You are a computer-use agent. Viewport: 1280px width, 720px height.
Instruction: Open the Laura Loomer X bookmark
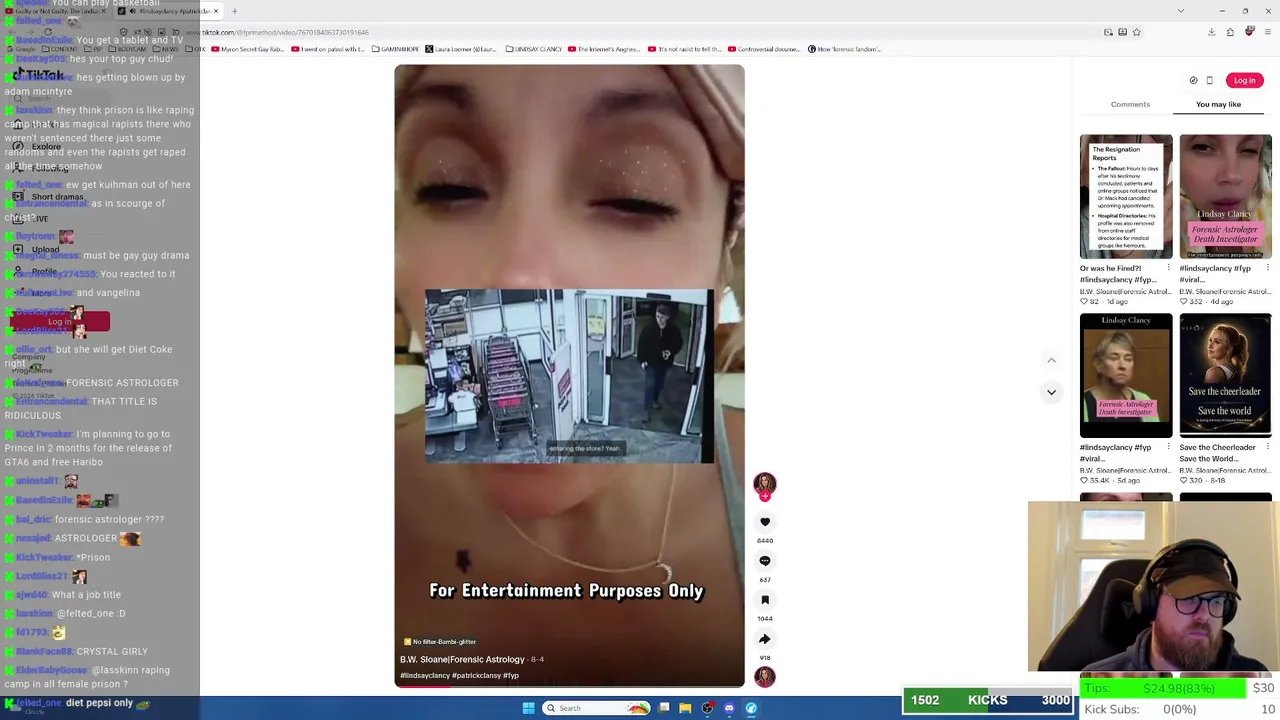click(461, 49)
